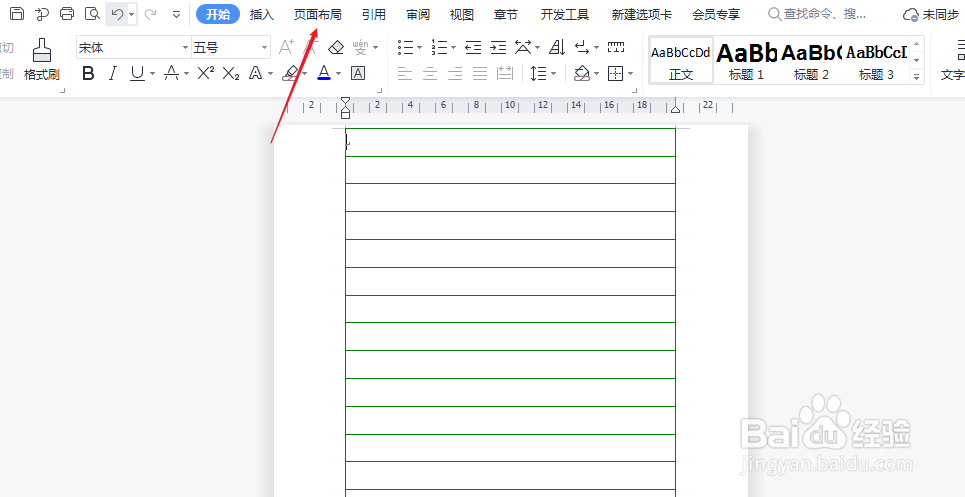Viewport: 965px width, 497px height.
Task: Apply the 标题 1 style
Action: (746, 60)
